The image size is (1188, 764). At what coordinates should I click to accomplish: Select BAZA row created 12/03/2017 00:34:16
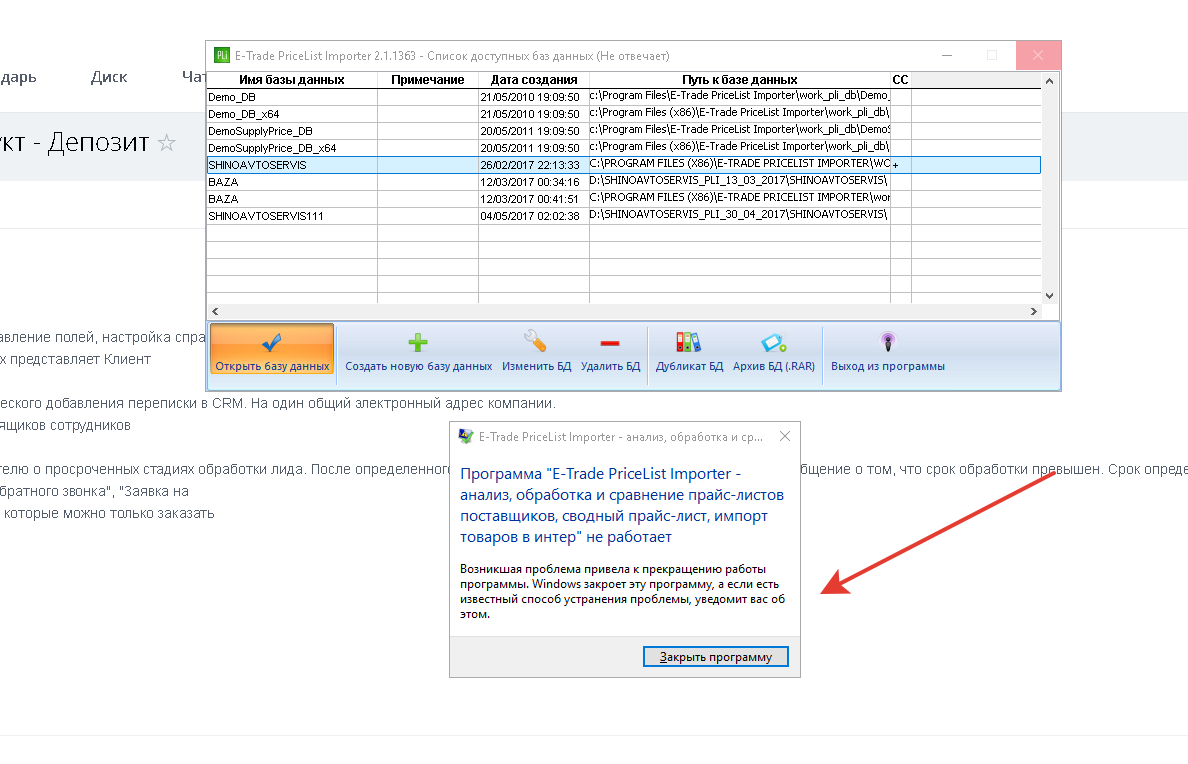point(624,182)
